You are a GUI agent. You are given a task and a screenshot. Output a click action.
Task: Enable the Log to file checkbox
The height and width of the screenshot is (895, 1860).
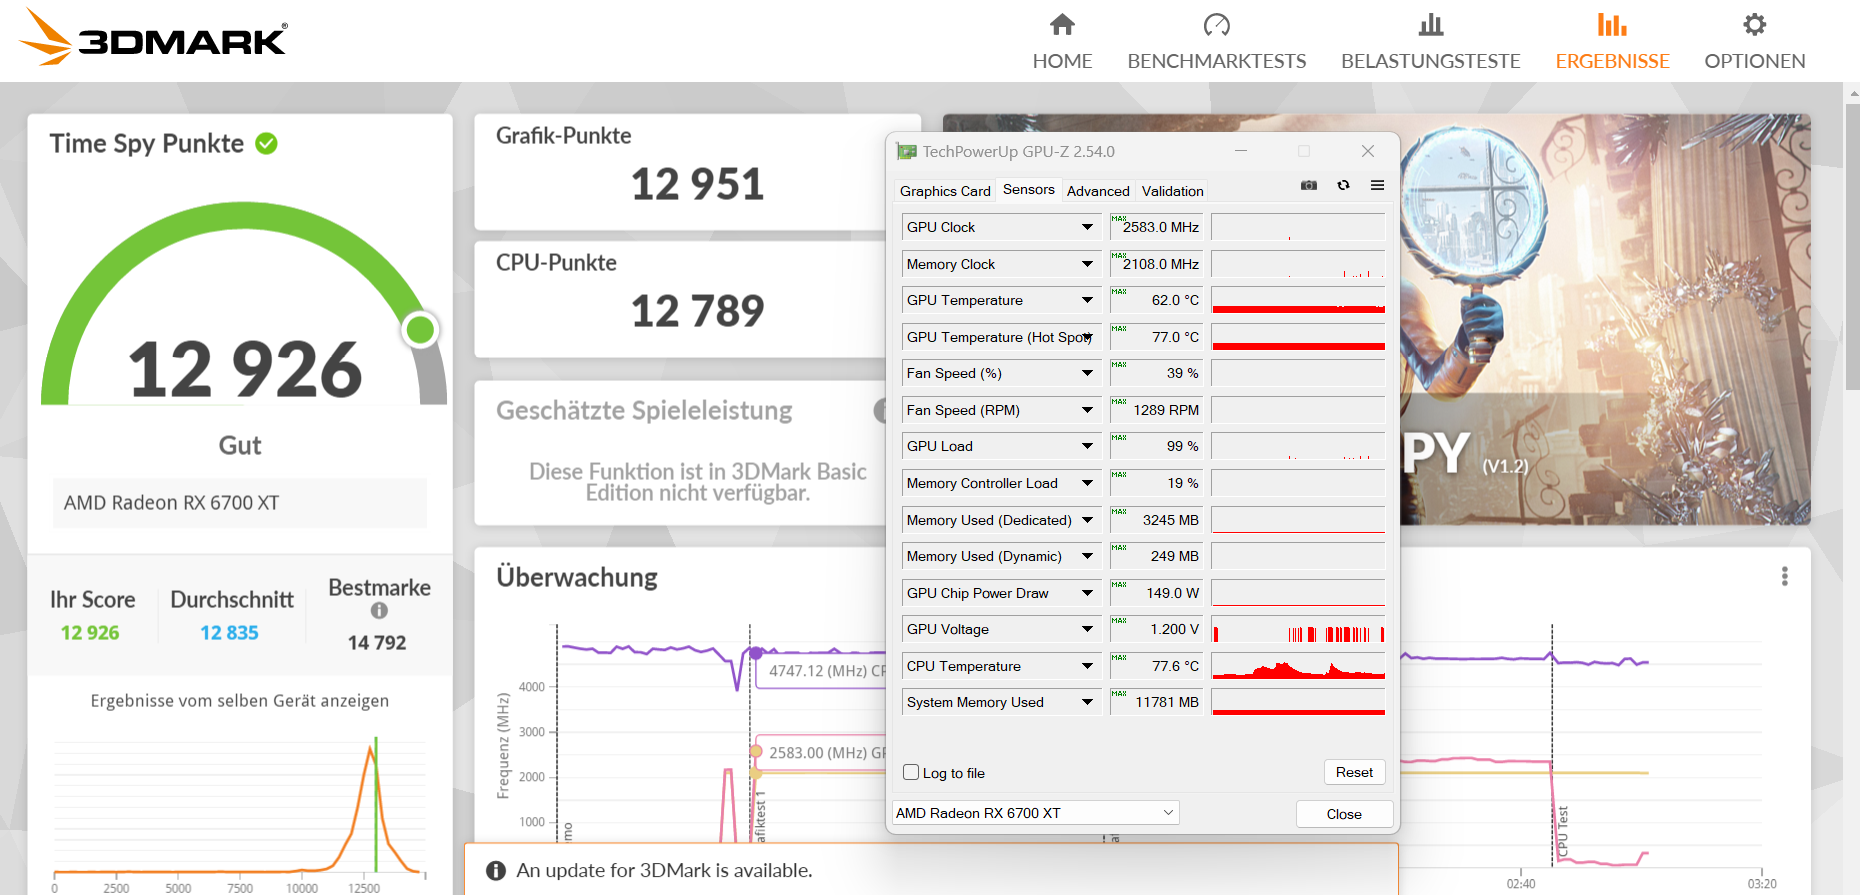tap(911, 772)
